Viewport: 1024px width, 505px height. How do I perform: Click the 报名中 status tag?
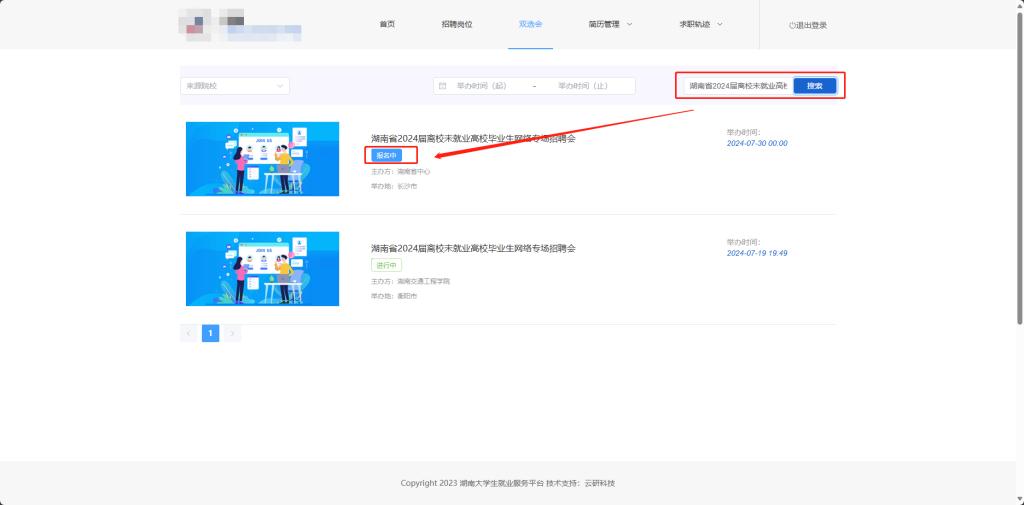387,155
